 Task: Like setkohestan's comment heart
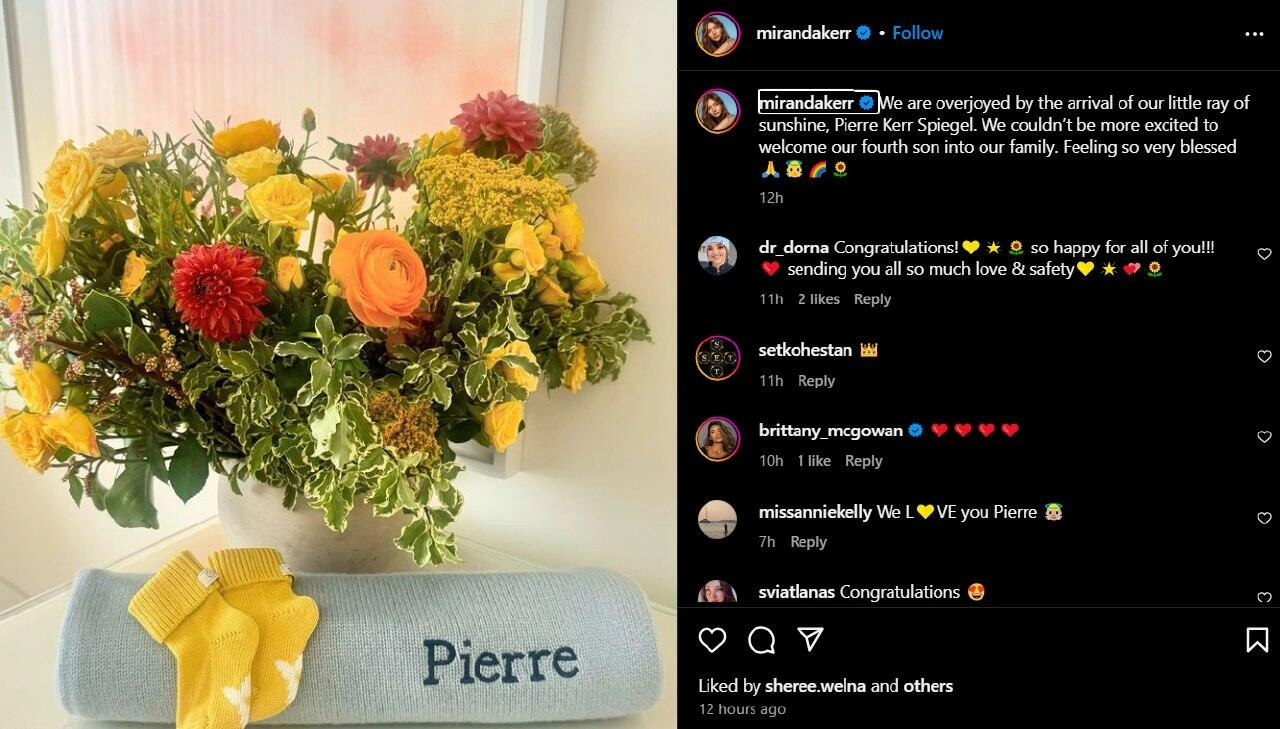pyautogui.click(x=1264, y=357)
